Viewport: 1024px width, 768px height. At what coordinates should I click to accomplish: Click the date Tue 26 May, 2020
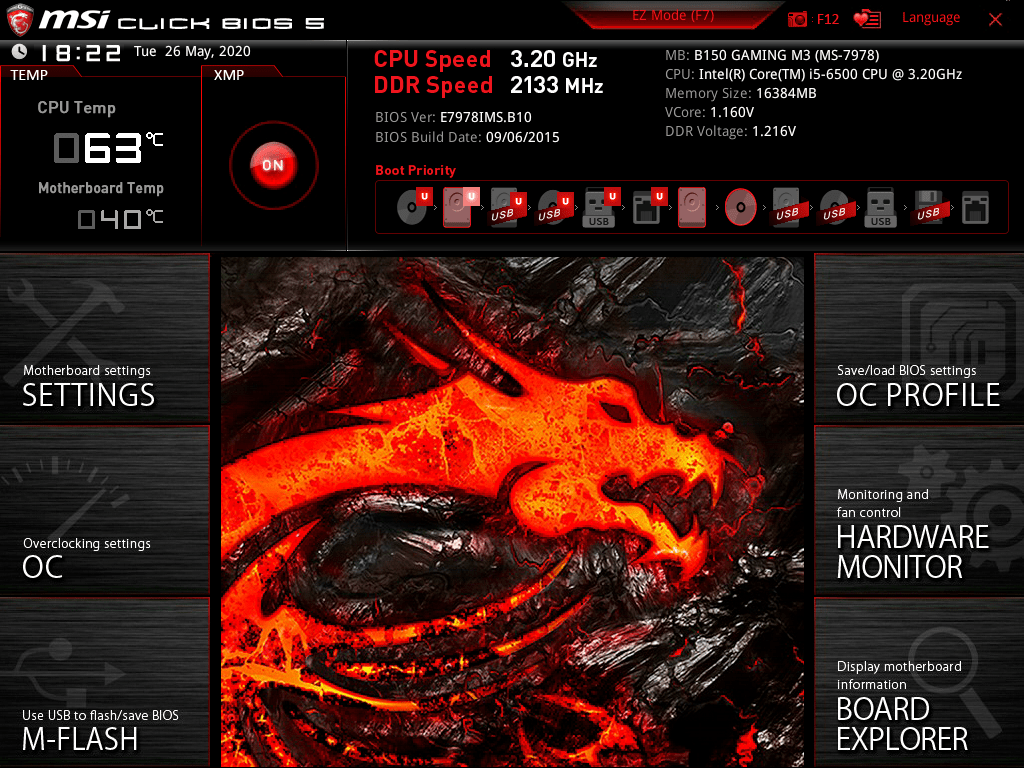(192, 52)
